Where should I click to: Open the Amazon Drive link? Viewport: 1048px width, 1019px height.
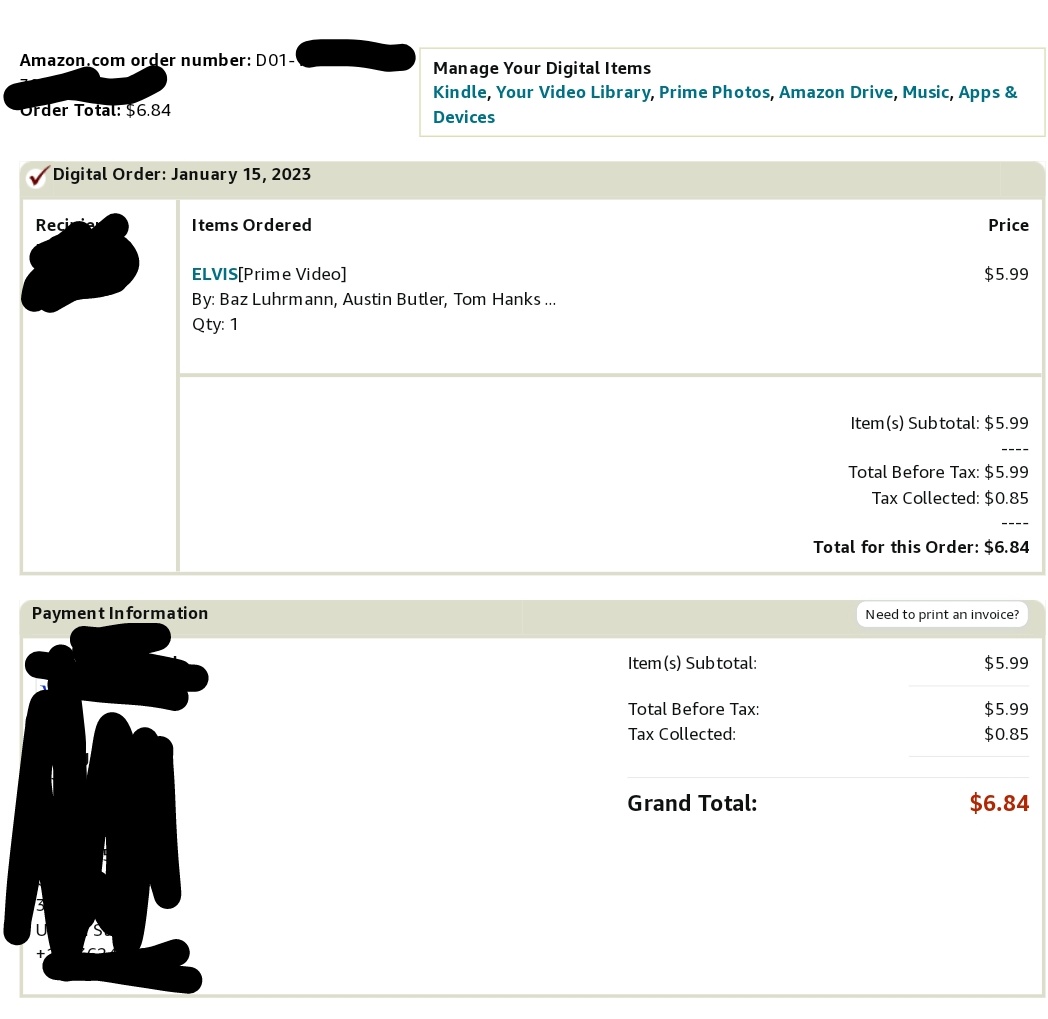click(836, 92)
